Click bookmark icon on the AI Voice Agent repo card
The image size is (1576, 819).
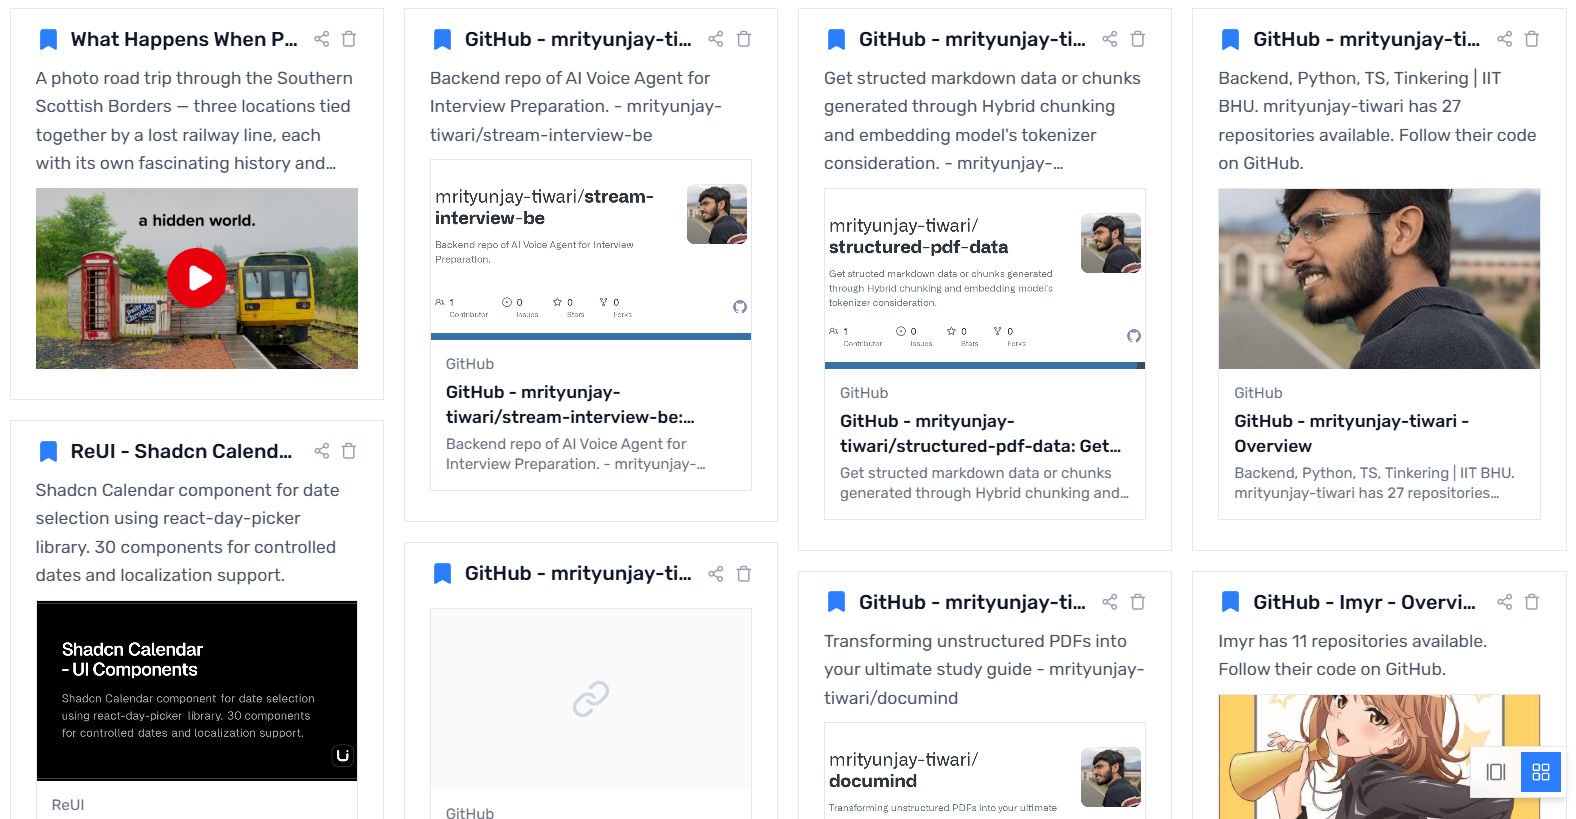442,40
